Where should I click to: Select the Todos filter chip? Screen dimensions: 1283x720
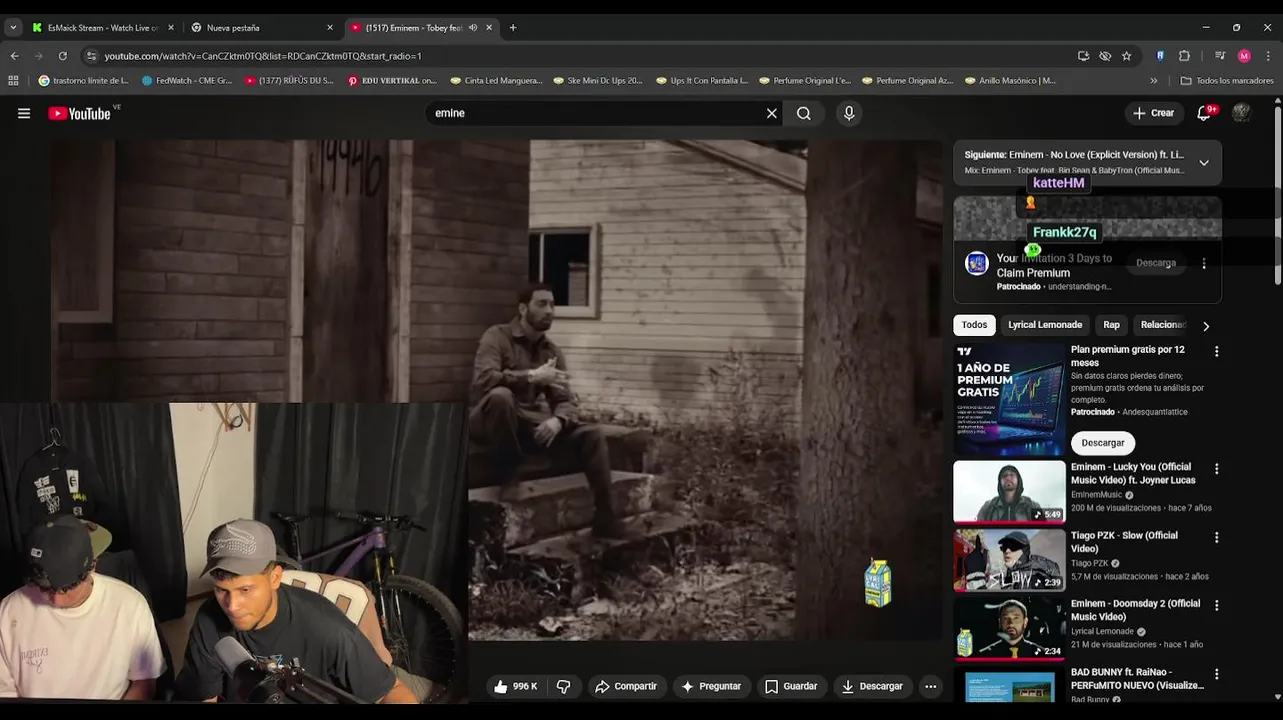tap(974, 325)
